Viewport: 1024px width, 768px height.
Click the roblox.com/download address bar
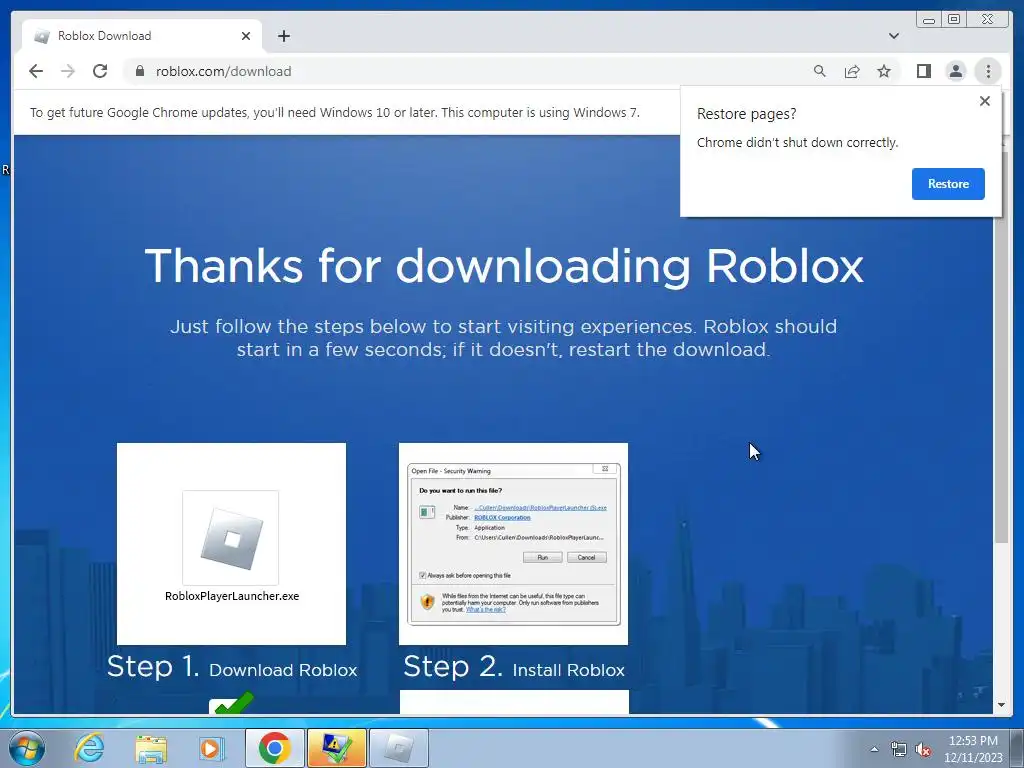pos(223,71)
